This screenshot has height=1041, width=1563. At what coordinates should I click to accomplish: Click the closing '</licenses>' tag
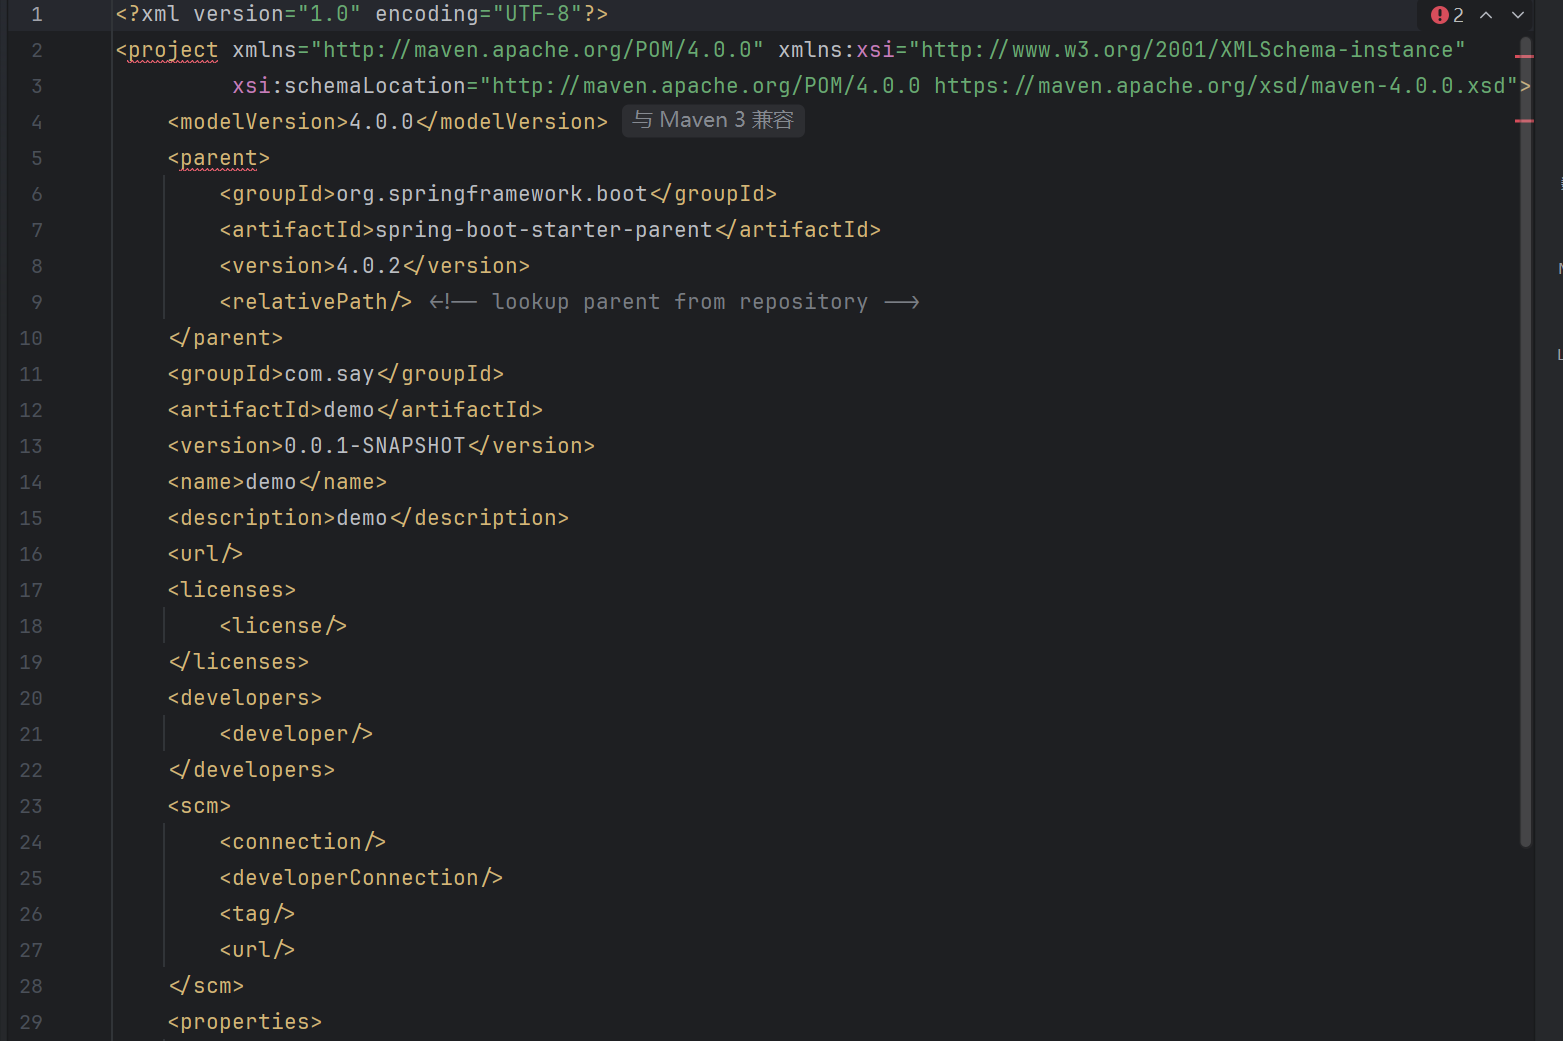239,662
